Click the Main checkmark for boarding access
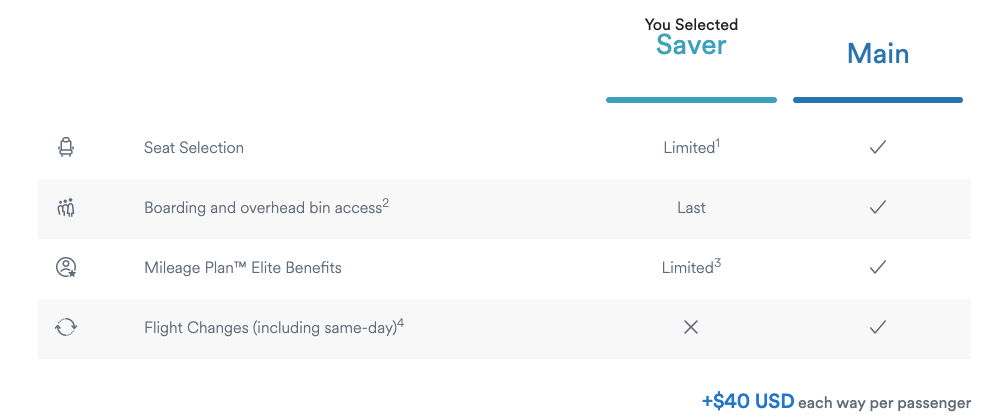This screenshot has width=981, height=418. click(x=877, y=208)
